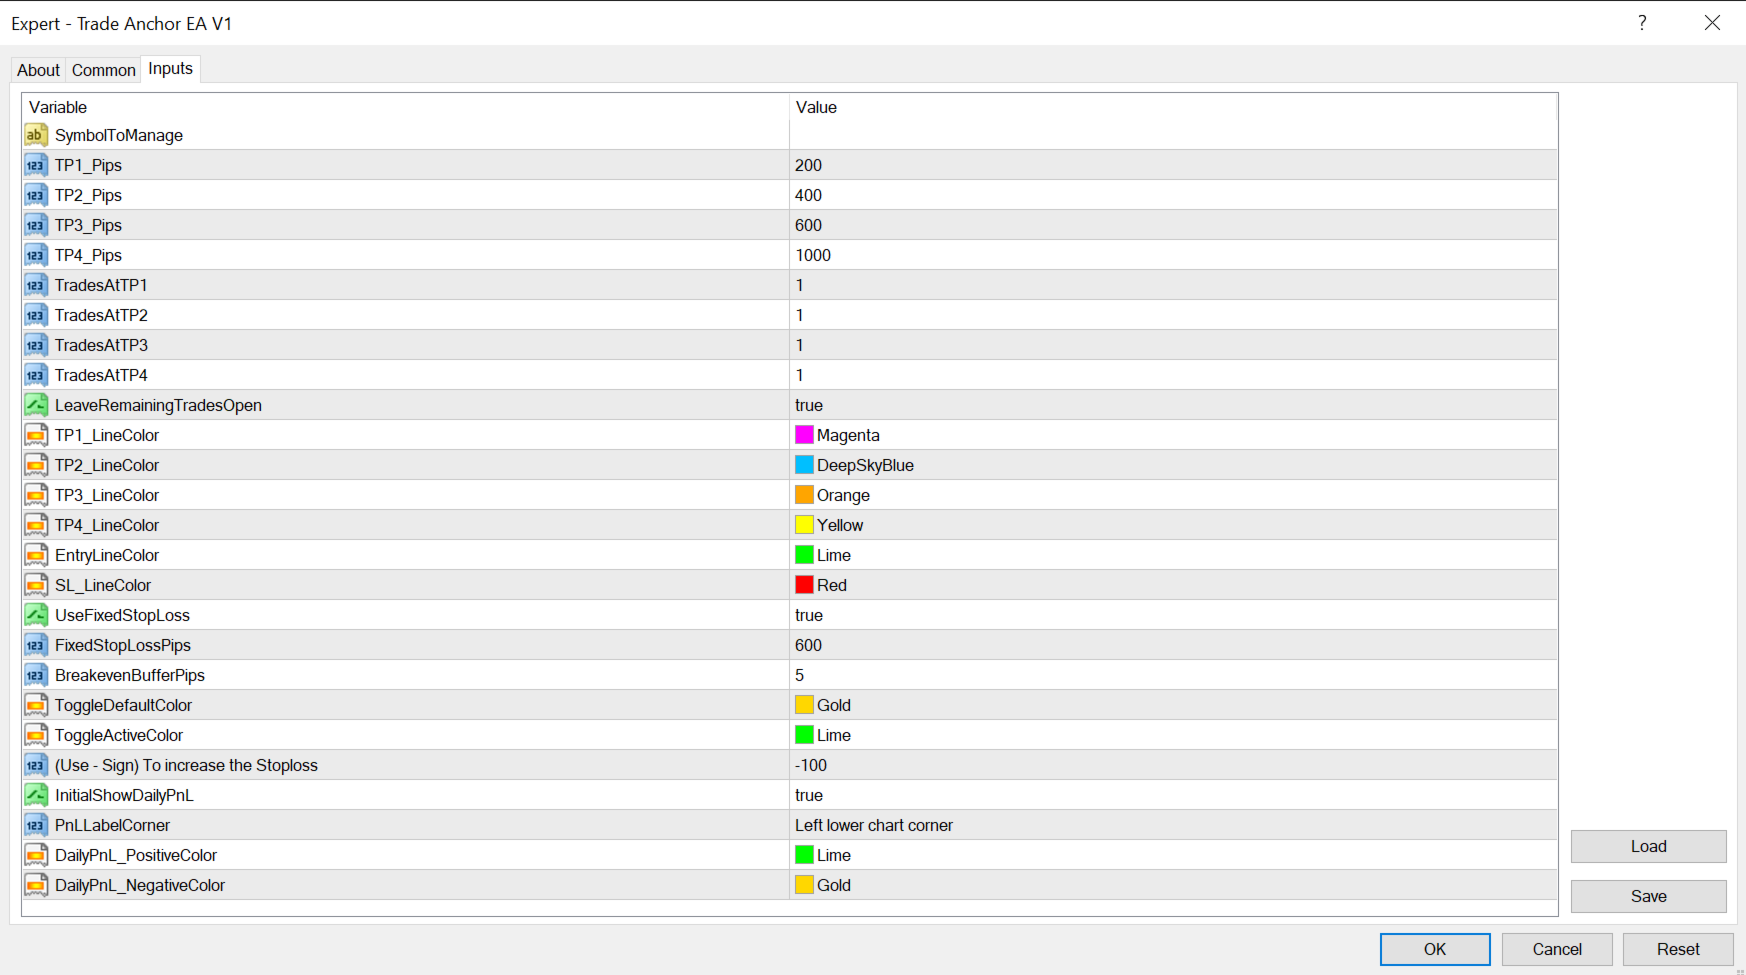Toggle InitialShowDailyPnL true value
The height and width of the screenshot is (975, 1746).
coord(1173,795)
